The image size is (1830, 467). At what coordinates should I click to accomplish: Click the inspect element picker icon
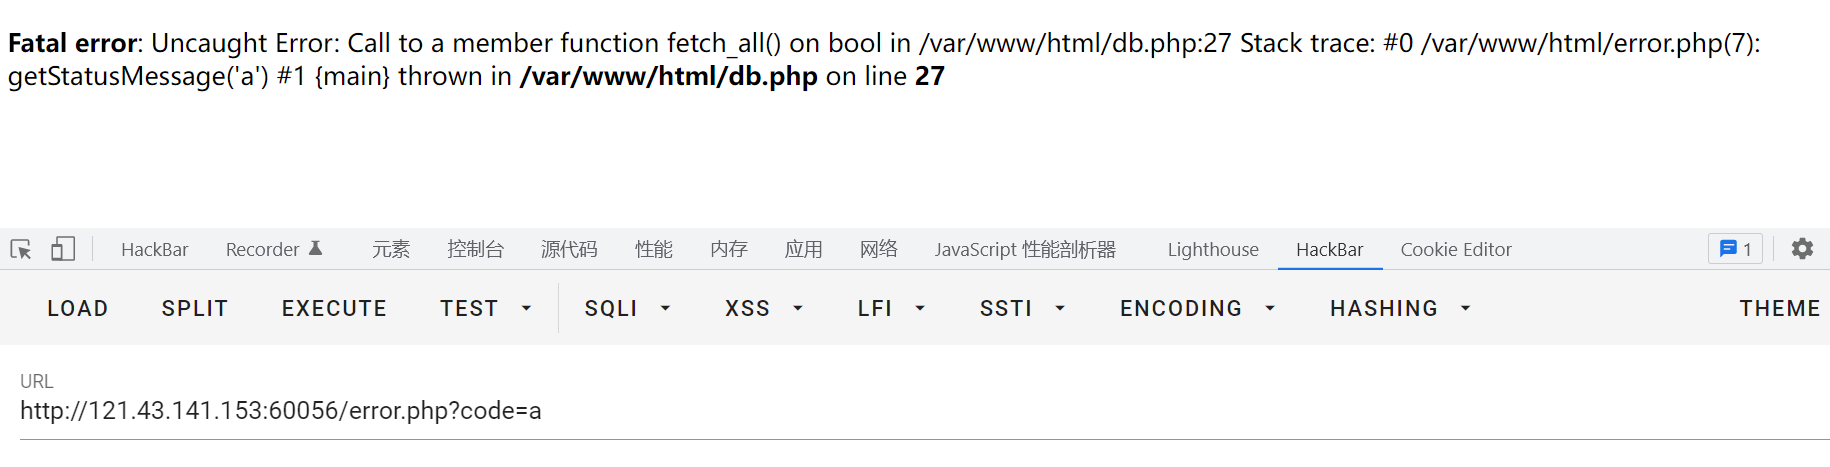[21, 249]
